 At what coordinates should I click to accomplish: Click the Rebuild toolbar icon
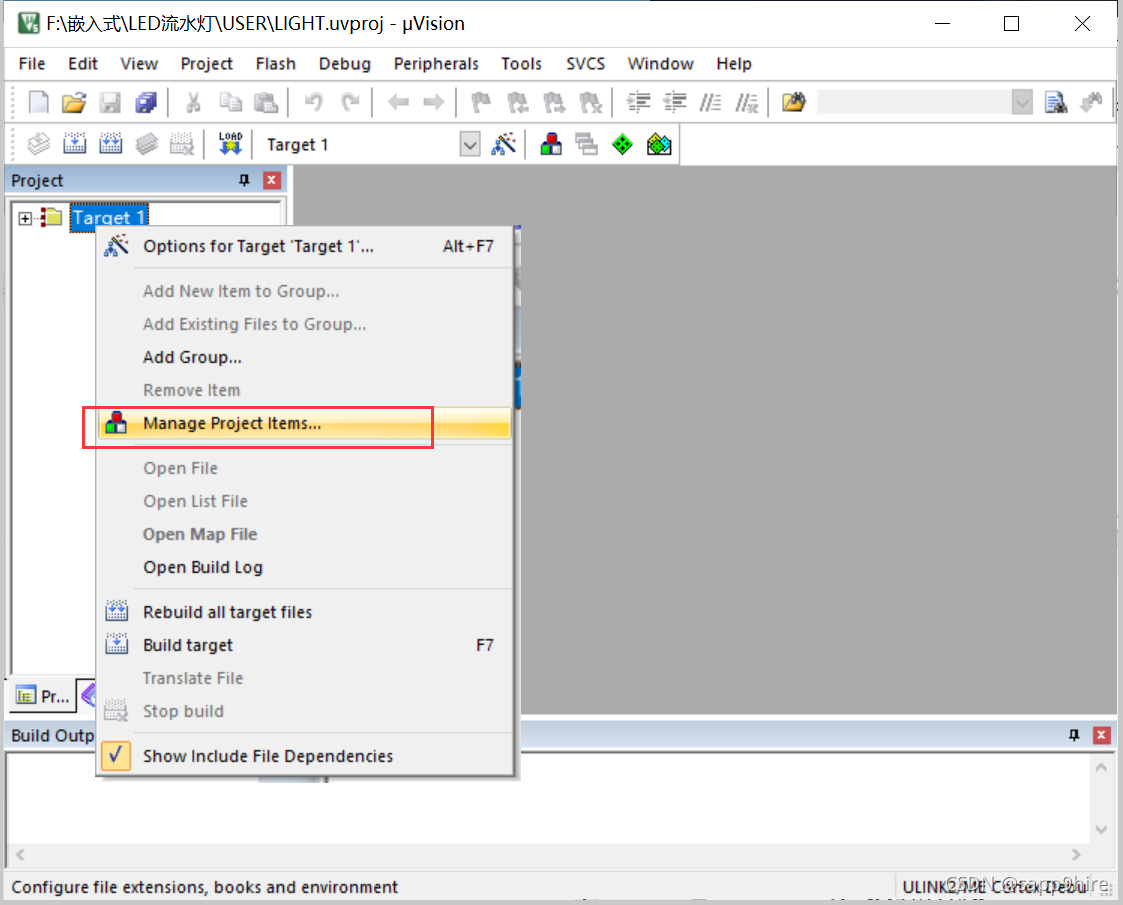110,145
